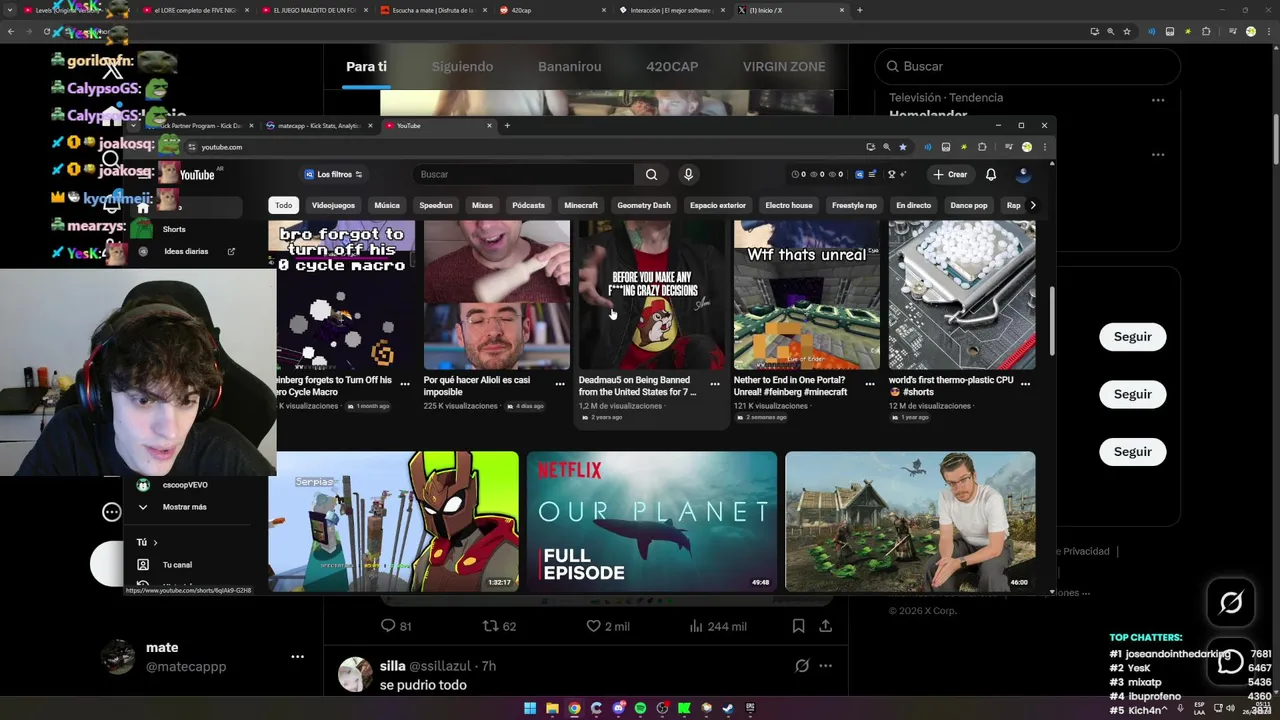Open the VIRGIN ZONE tab on X

pyautogui.click(x=784, y=67)
